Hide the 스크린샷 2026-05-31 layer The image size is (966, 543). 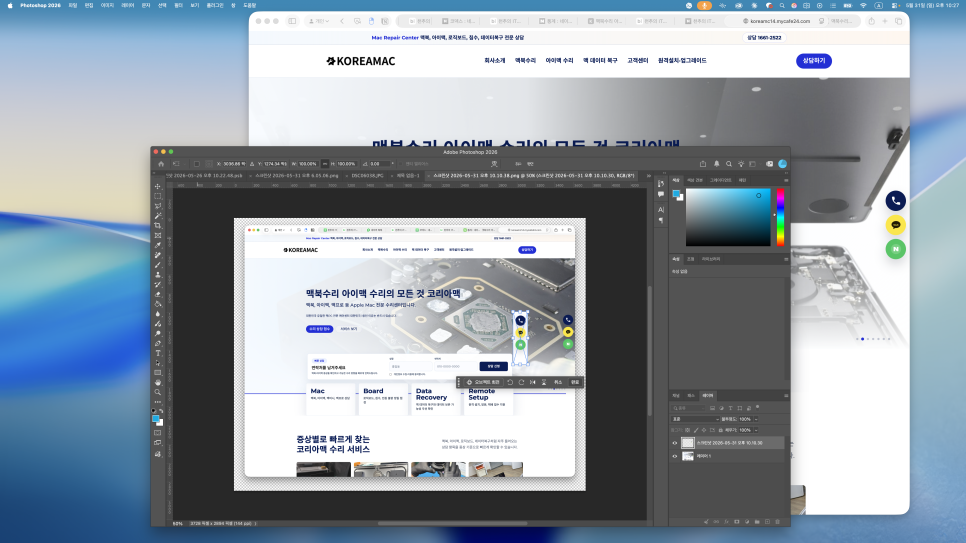point(675,443)
